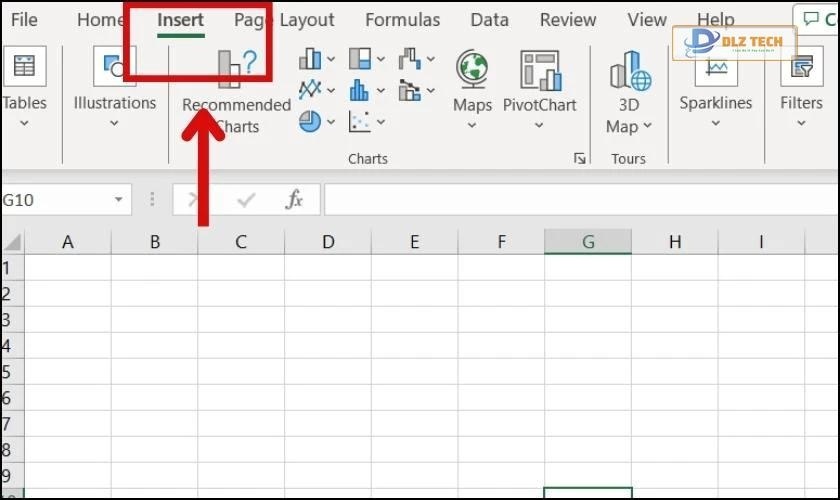Expand the Tables group dropdown
The image size is (840, 500).
pos(24,124)
